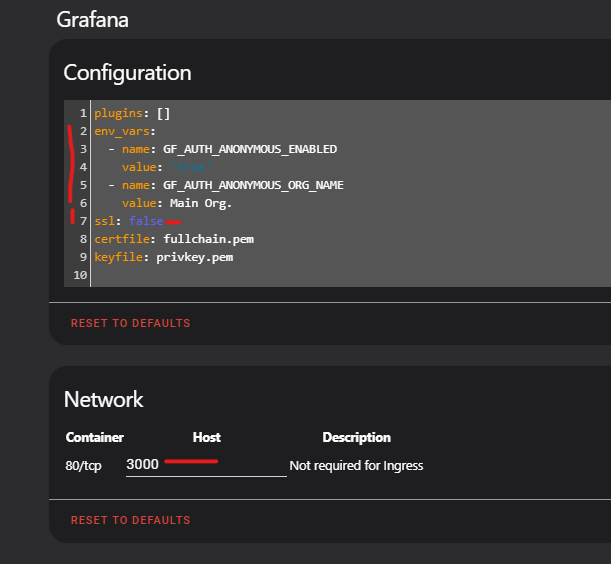Click the 'ssl: false' setting line
611x564 pixels.
coord(129,221)
